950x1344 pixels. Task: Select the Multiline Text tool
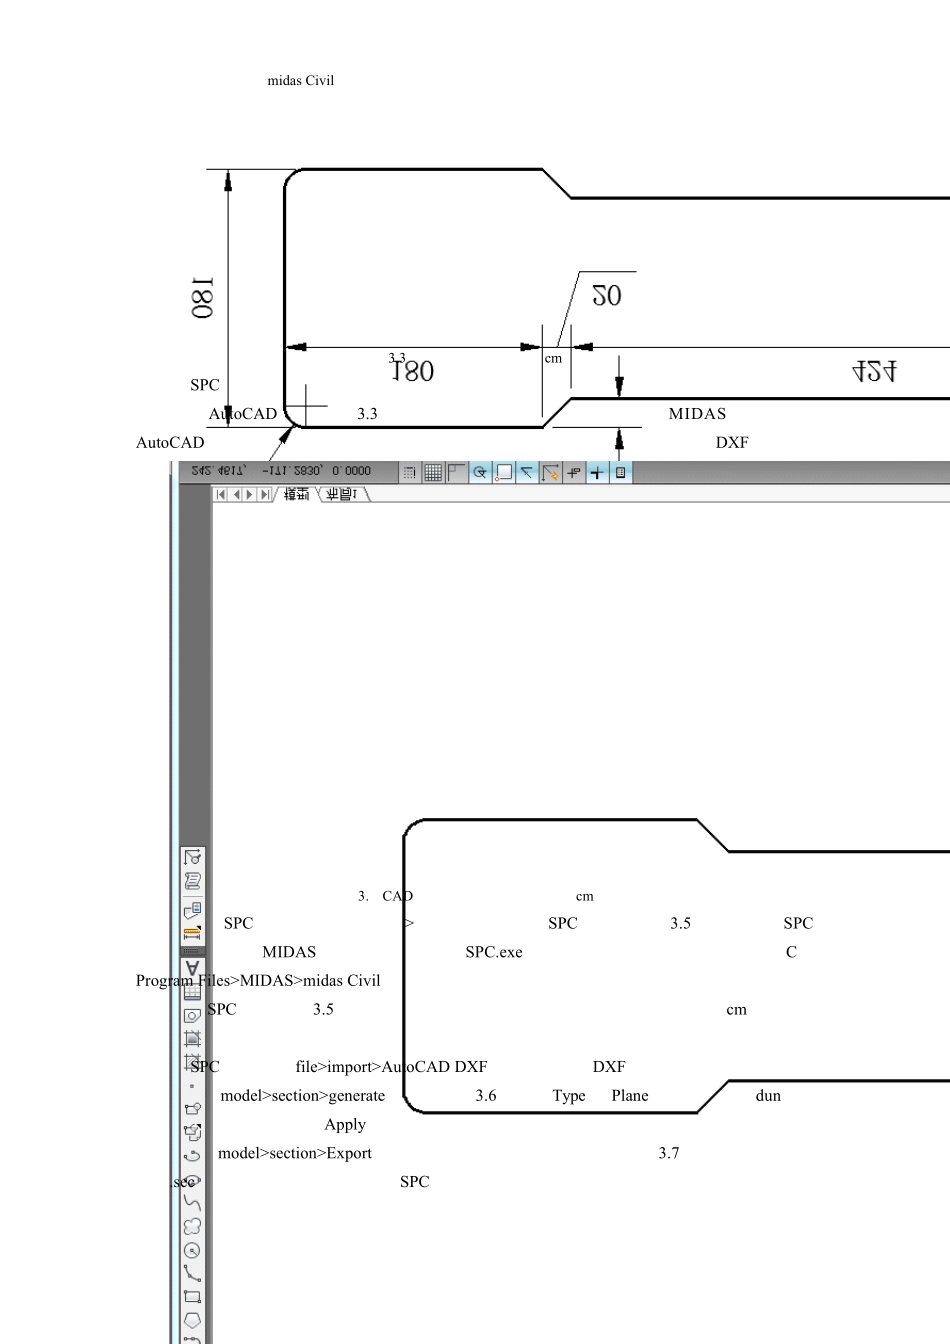[x=192, y=968]
